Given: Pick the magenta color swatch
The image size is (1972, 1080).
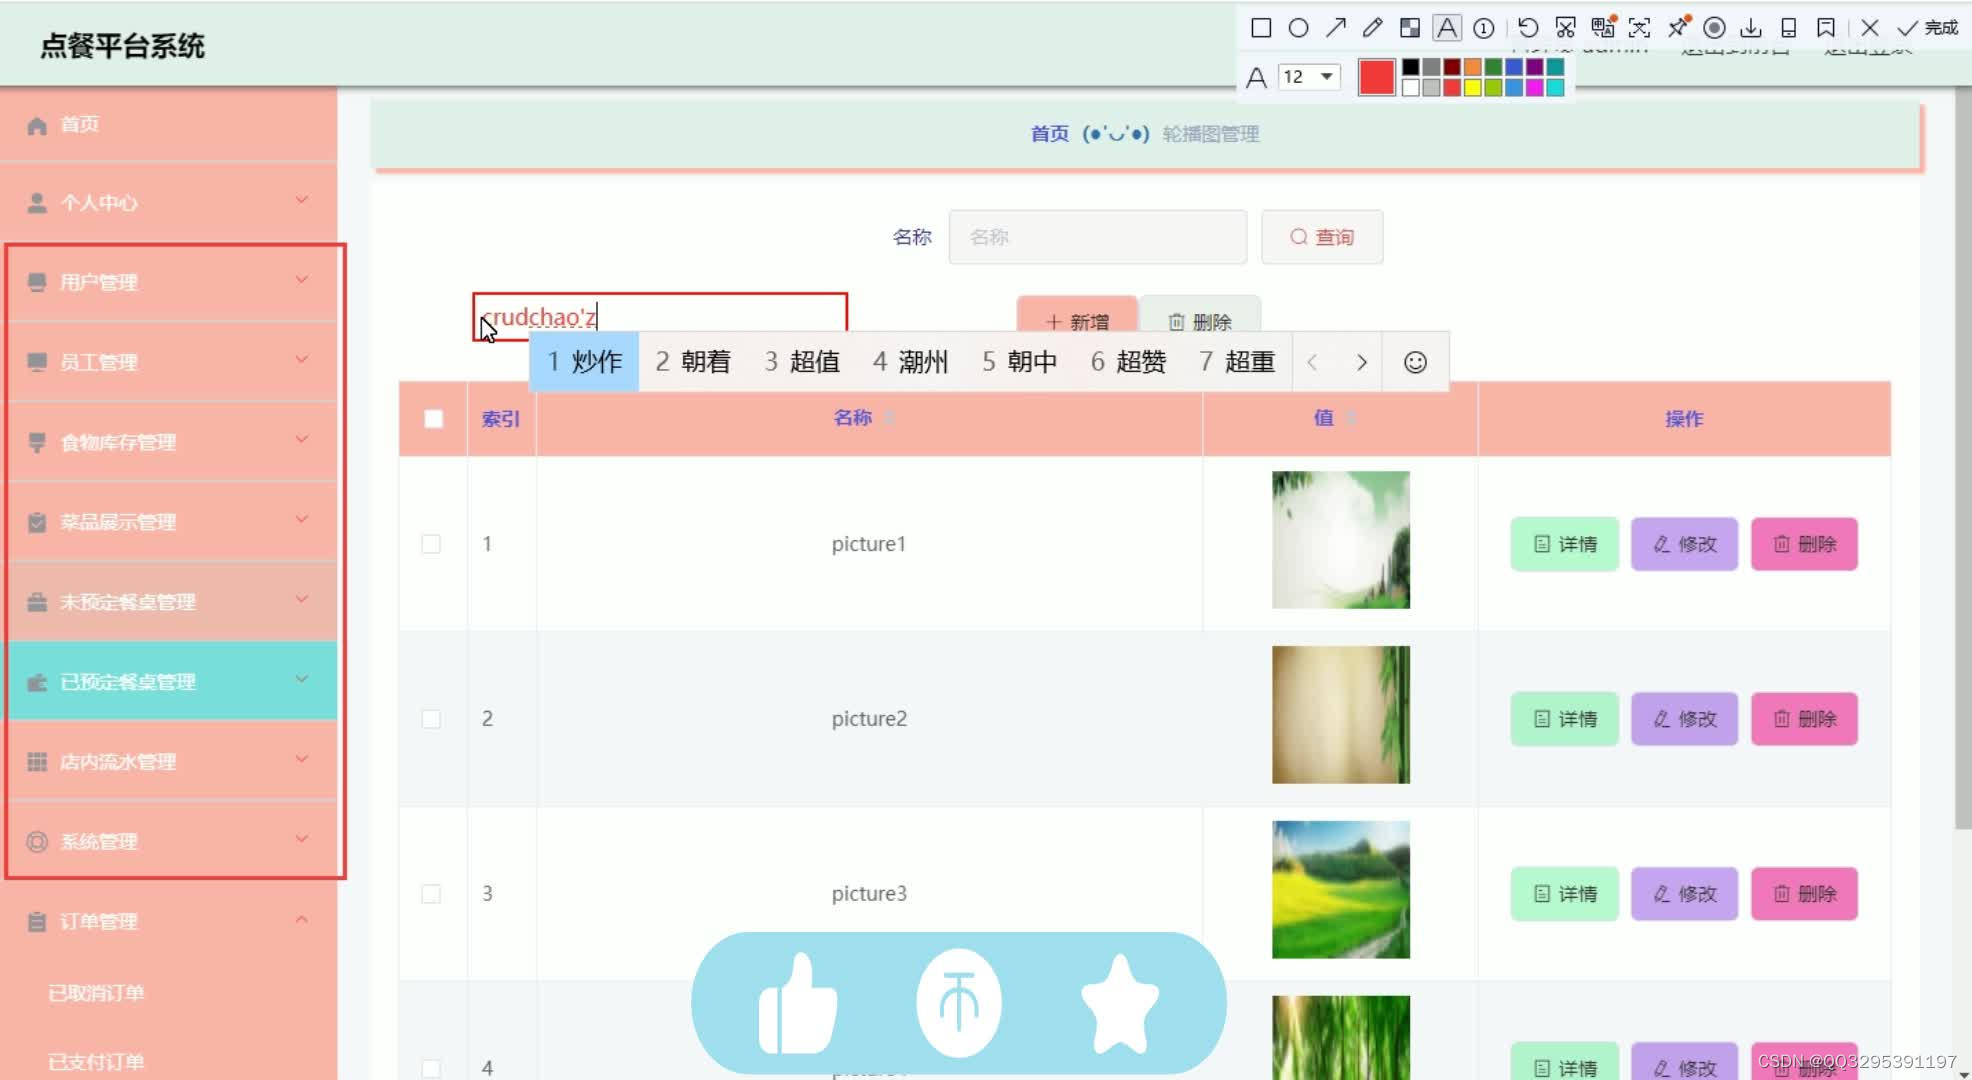Looking at the screenshot, I should [x=1534, y=87].
